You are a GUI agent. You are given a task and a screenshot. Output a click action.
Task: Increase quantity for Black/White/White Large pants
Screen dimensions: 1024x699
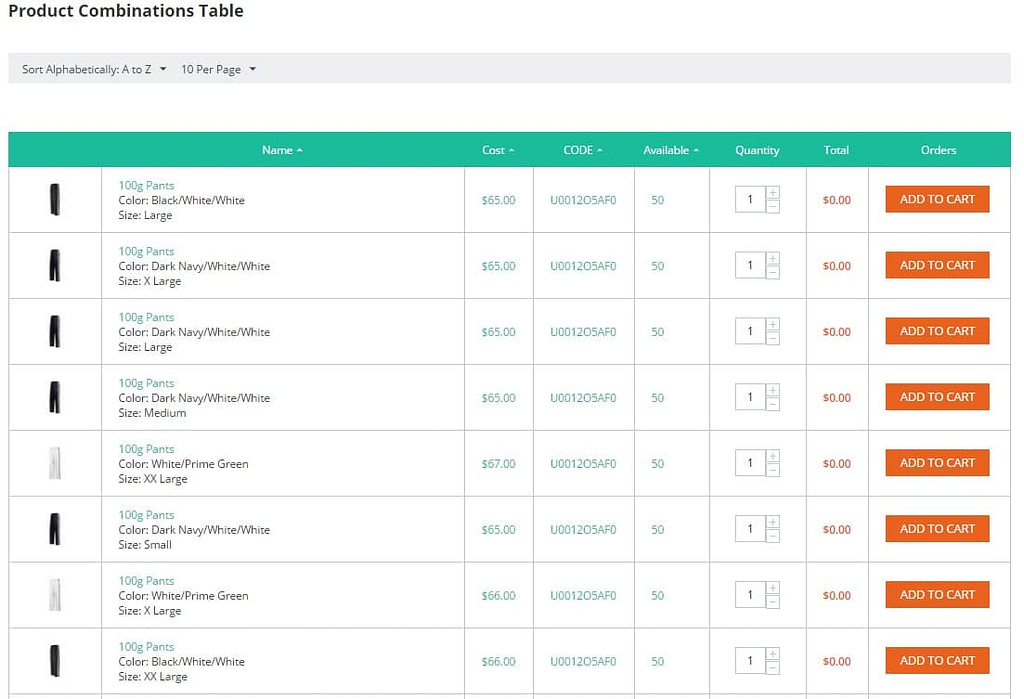pyautogui.click(x=773, y=193)
